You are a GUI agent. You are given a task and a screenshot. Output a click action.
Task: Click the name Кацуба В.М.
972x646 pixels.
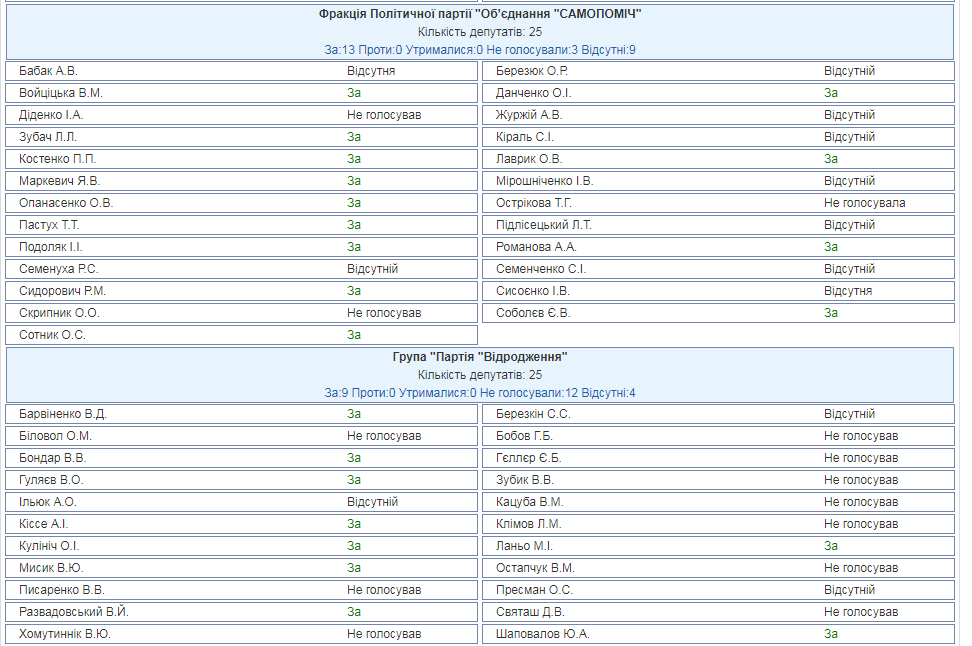pyautogui.click(x=529, y=502)
